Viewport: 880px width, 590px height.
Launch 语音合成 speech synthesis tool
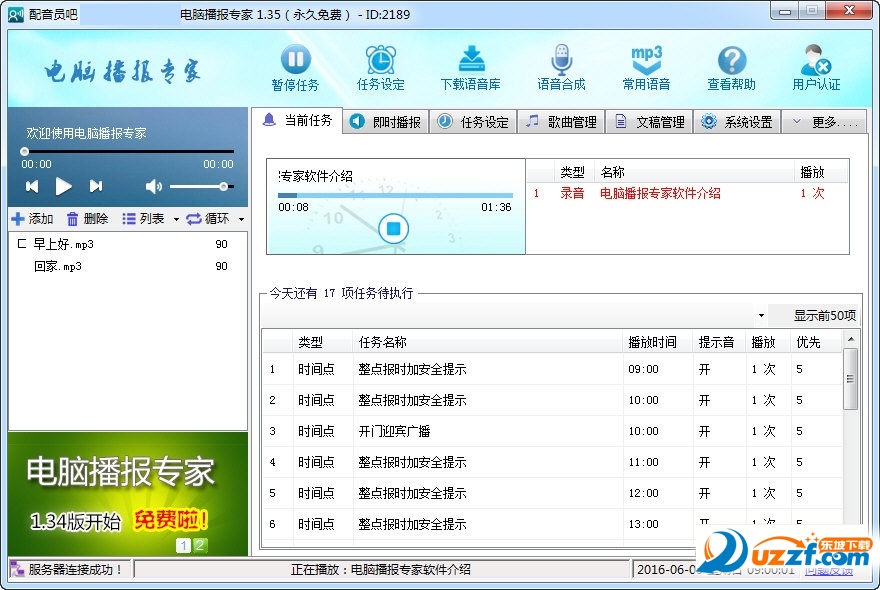561,66
